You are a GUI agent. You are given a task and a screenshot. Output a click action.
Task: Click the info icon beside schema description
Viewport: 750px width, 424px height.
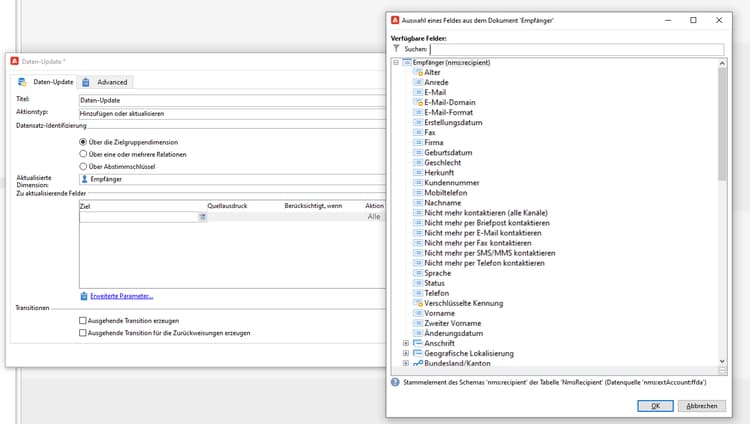(x=395, y=382)
